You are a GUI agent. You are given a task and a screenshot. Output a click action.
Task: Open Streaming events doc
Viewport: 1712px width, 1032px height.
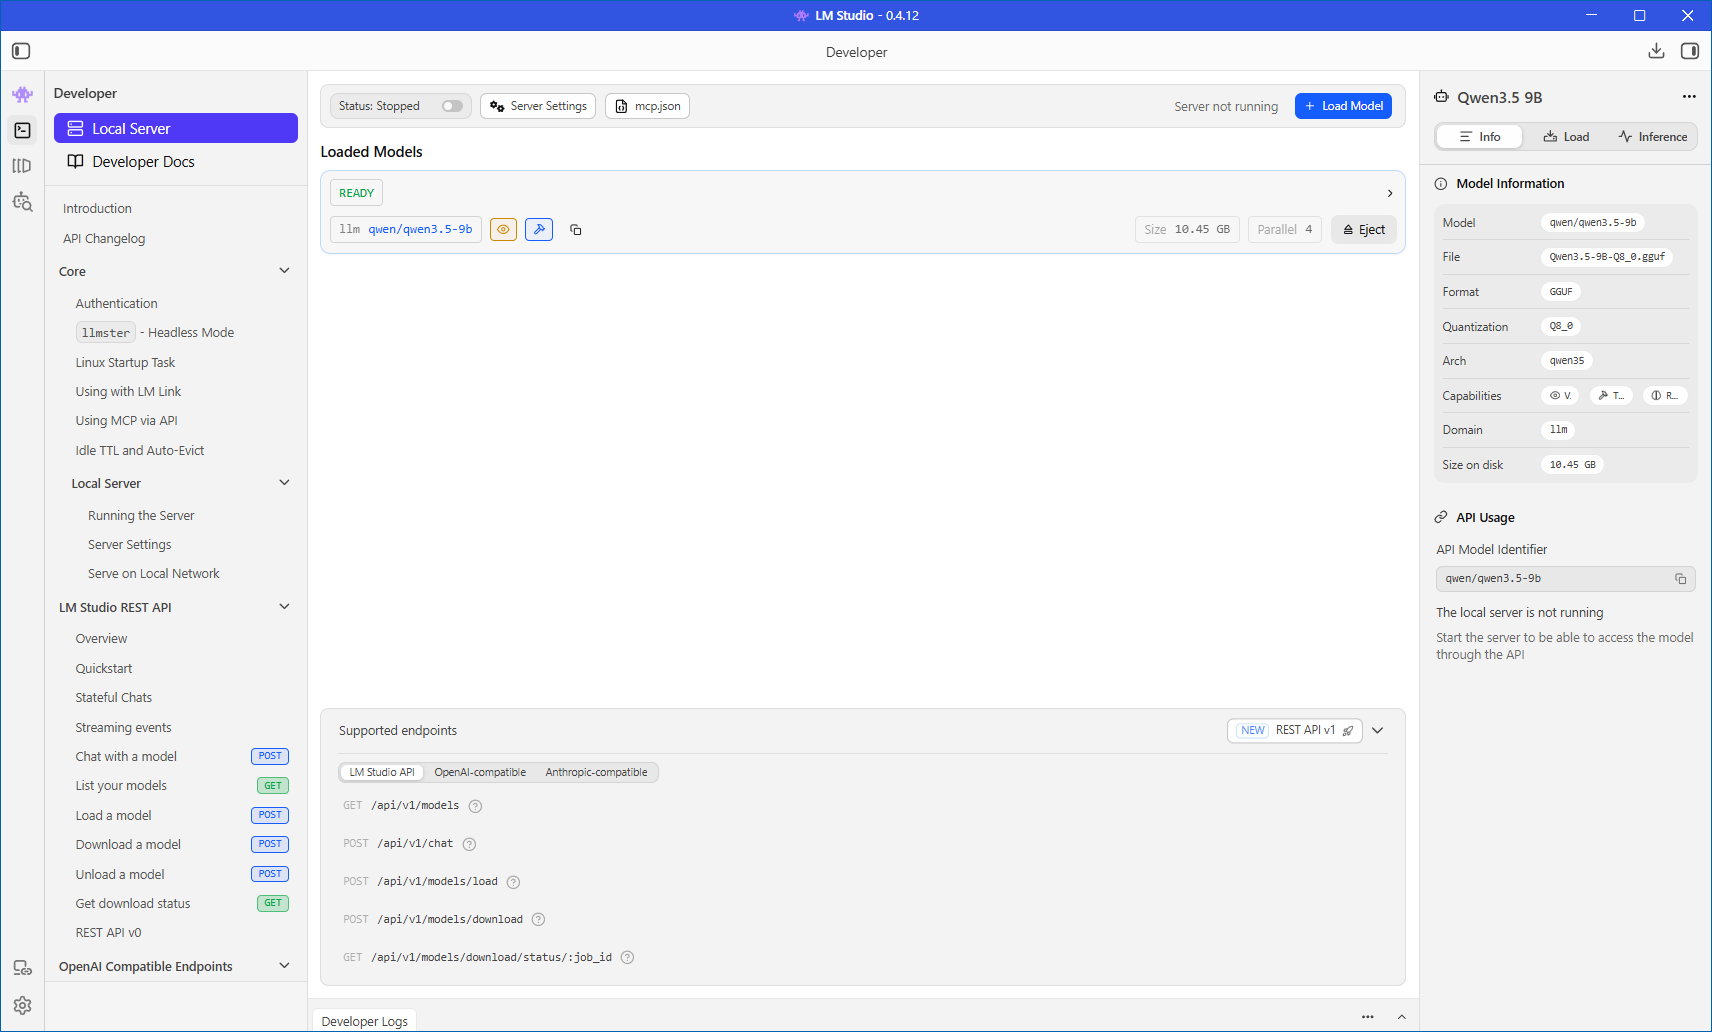(x=124, y=728)
